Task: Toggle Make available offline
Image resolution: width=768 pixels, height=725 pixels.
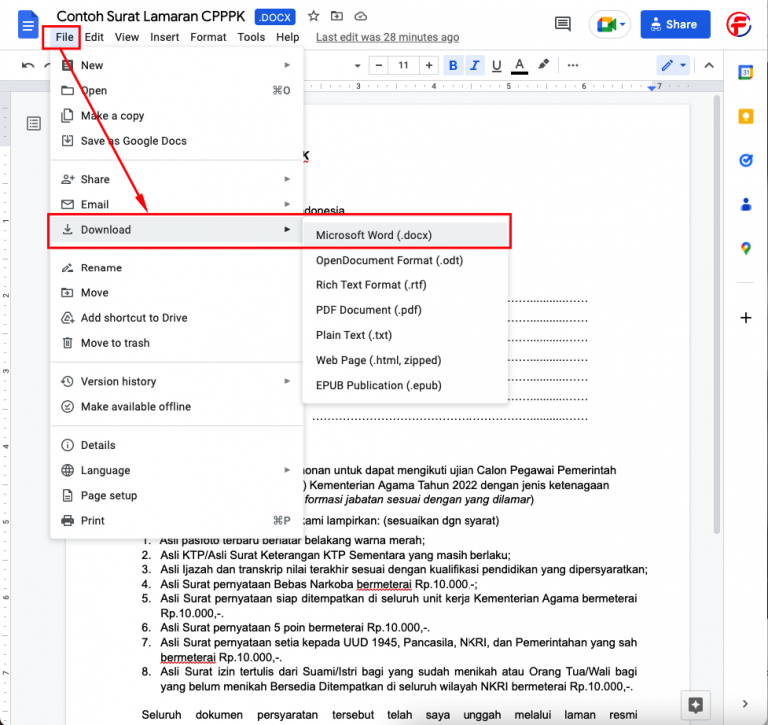Action: click(176, 407)
